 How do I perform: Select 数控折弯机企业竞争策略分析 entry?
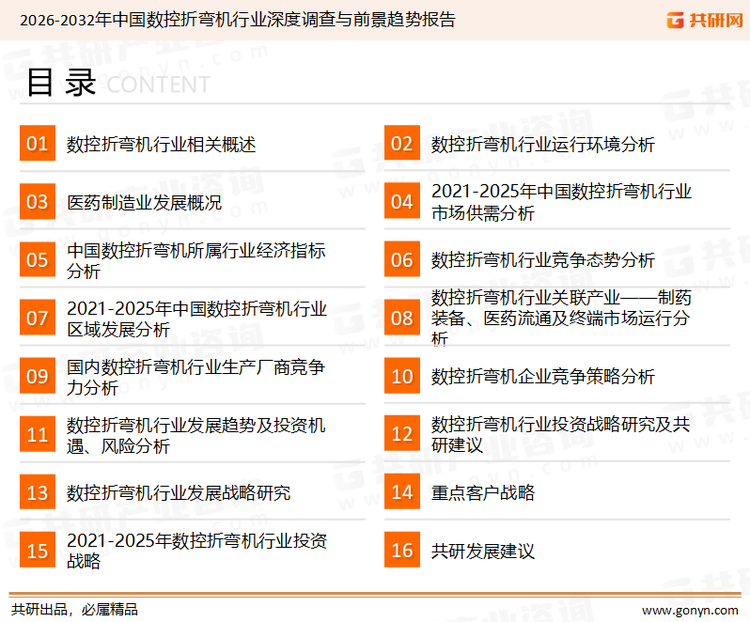point(542,376)
